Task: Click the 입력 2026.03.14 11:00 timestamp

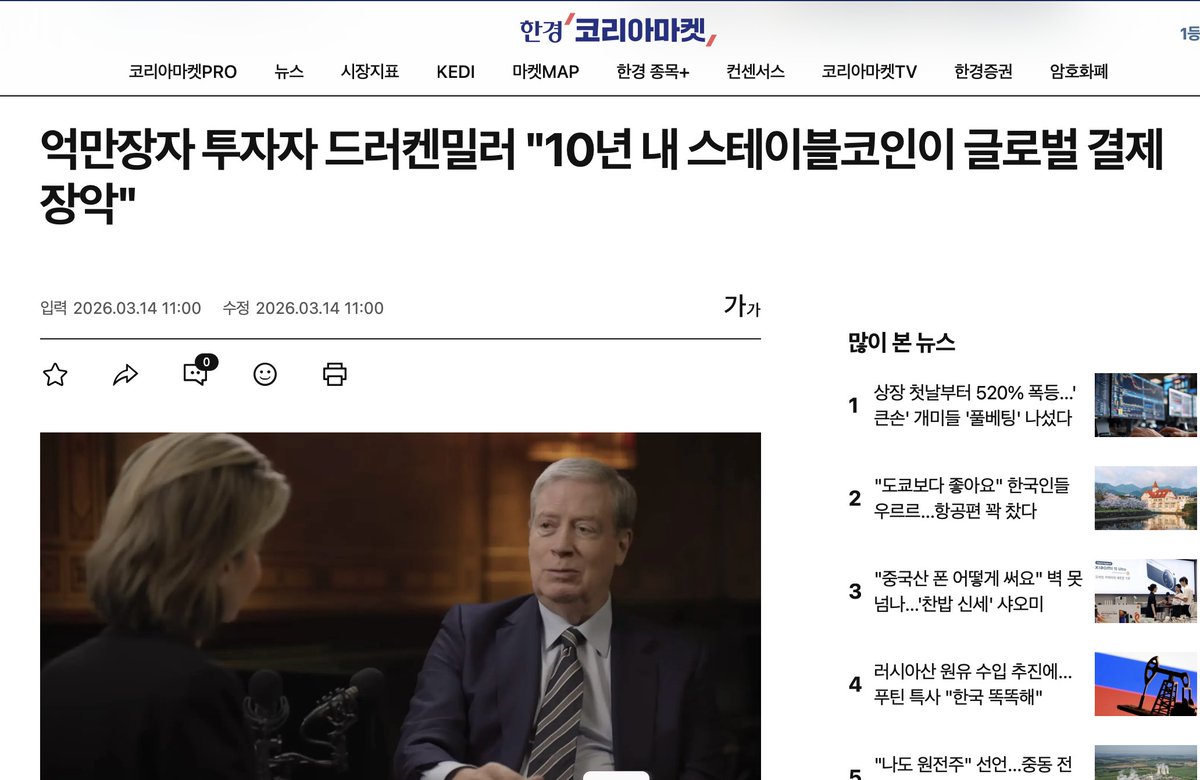Action: 121,308
